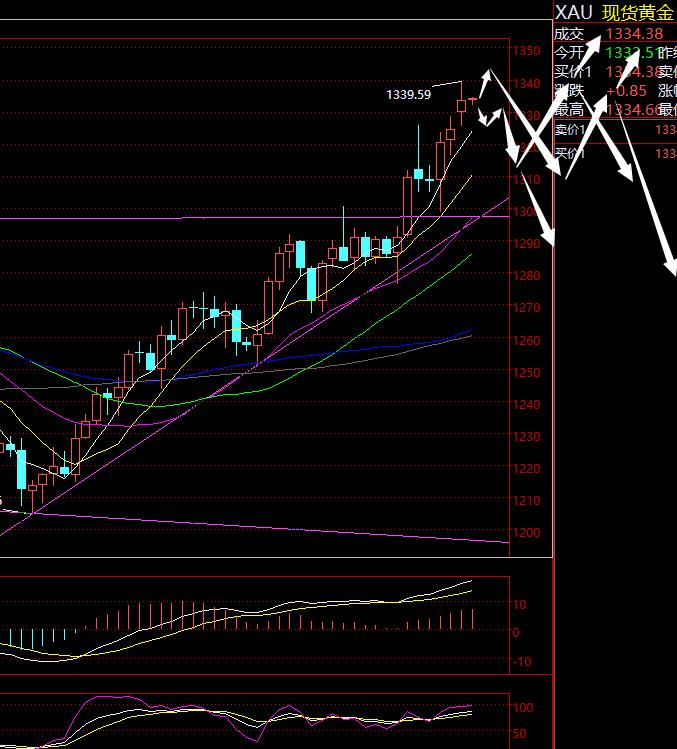Click the 50 label on the bottom indicator axis
The image size is (677, 749).
click(x=519, y=734)
